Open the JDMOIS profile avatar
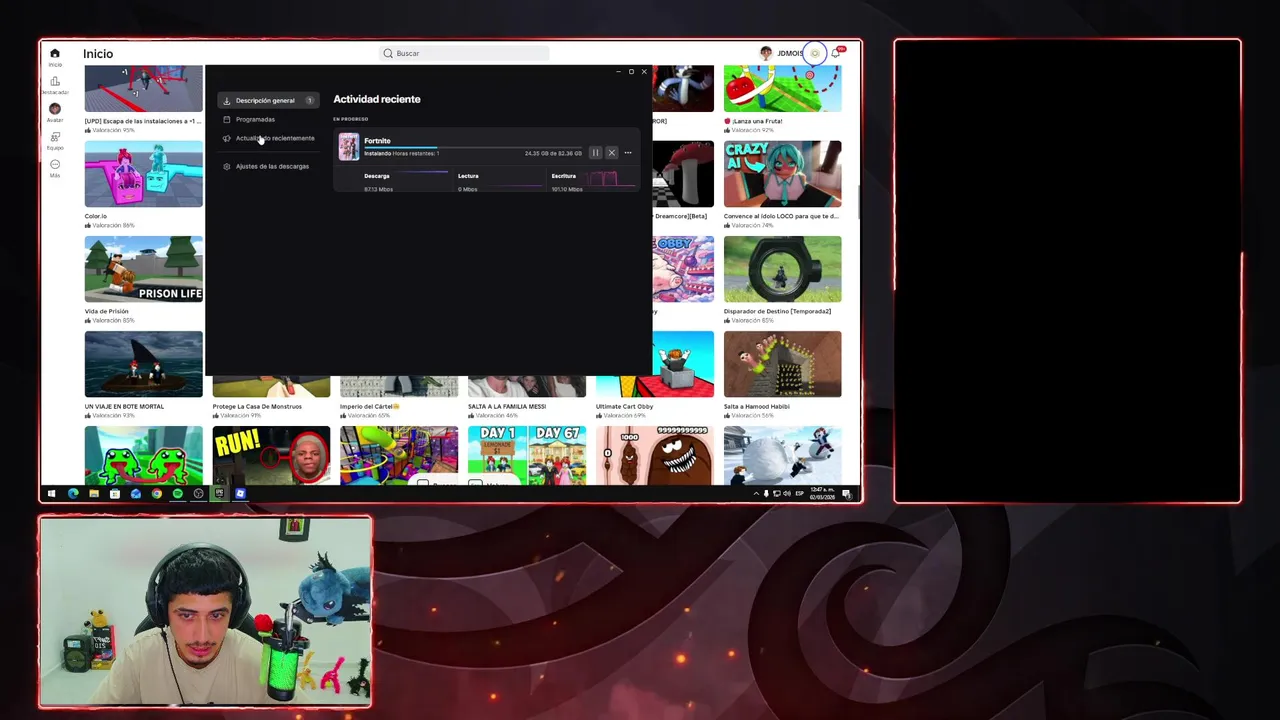Viewport: 1280px width, 720px height. coord(765,53)
